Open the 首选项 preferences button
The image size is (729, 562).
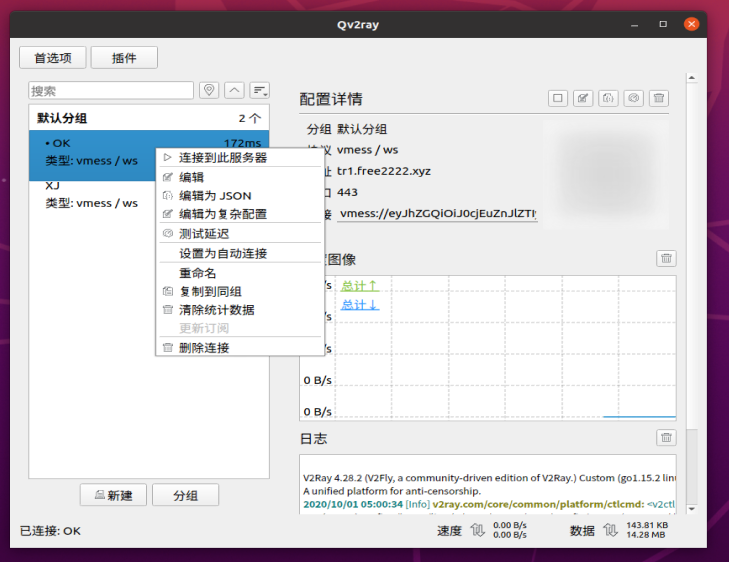[x=53, y=58]
